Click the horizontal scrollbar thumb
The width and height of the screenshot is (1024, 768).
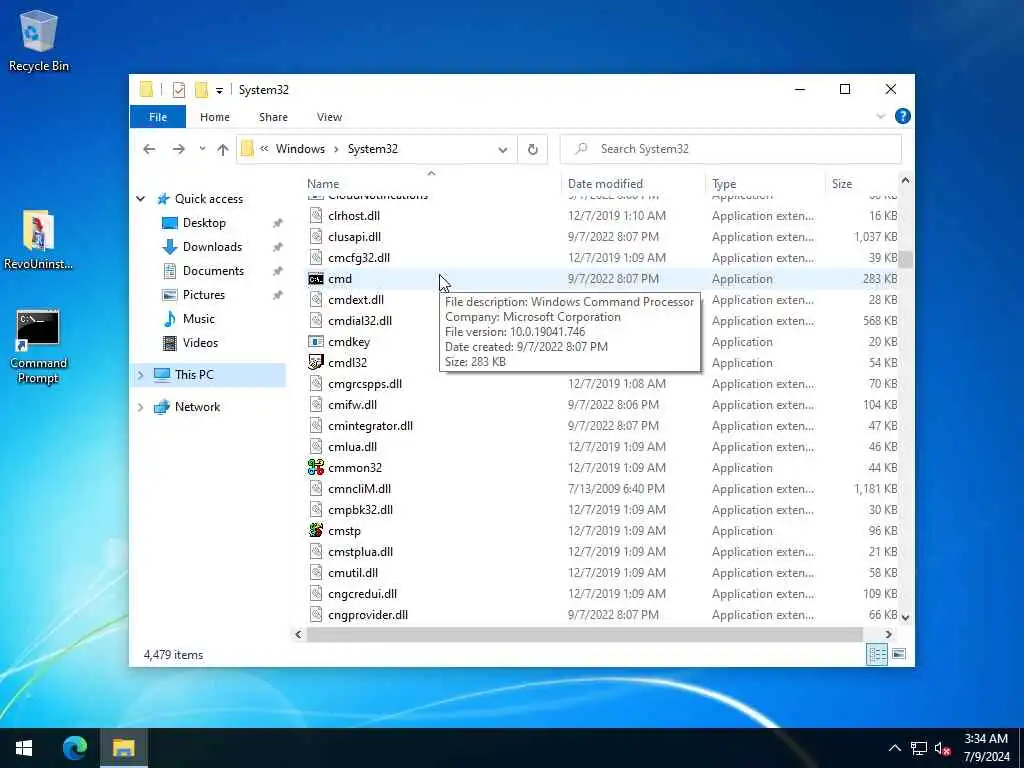click(x=584, y=634)
